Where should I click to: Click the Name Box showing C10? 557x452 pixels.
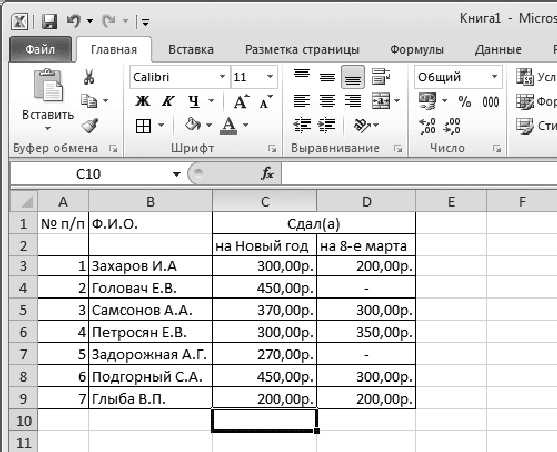click(x=89, y=174)
